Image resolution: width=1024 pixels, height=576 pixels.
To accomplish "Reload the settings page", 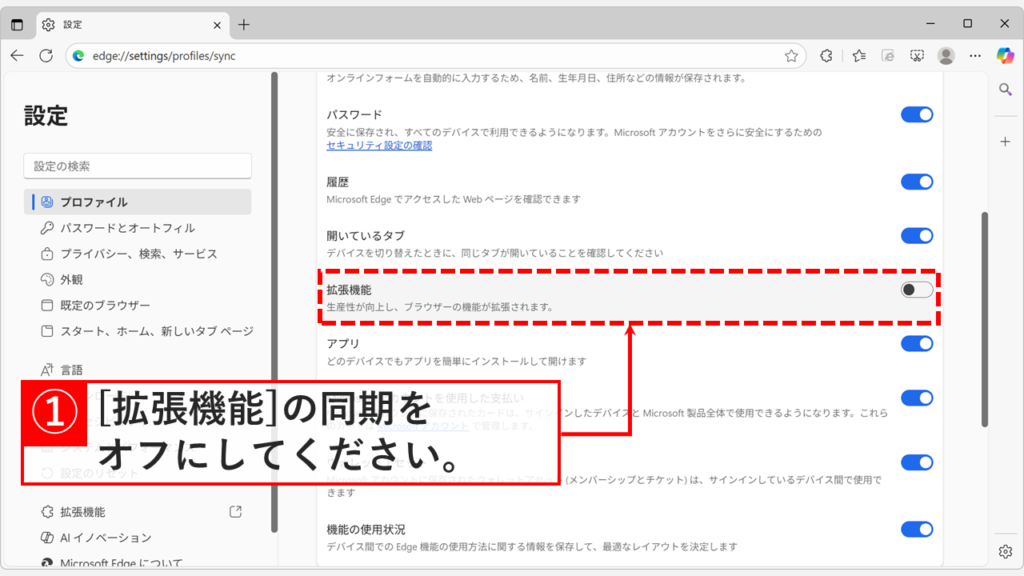I will pyautogui.click(x=45, y=57).
